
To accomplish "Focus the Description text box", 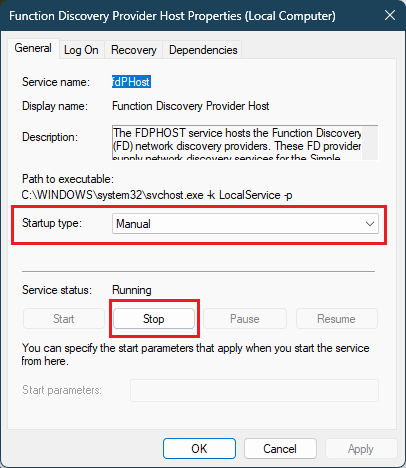I will tap(237, 143).
